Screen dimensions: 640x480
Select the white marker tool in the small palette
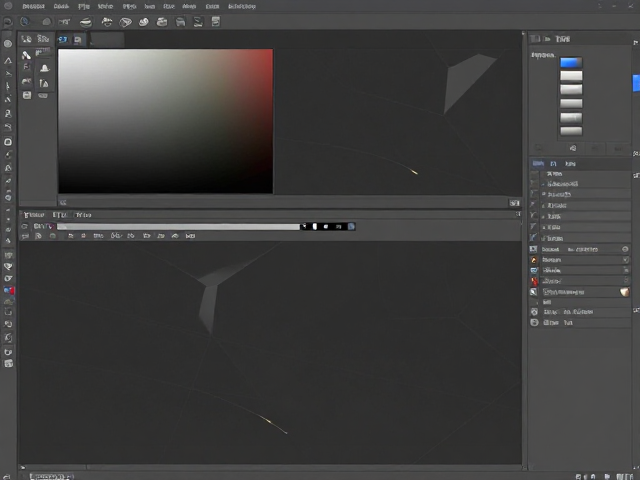click(x=26, y=55)
